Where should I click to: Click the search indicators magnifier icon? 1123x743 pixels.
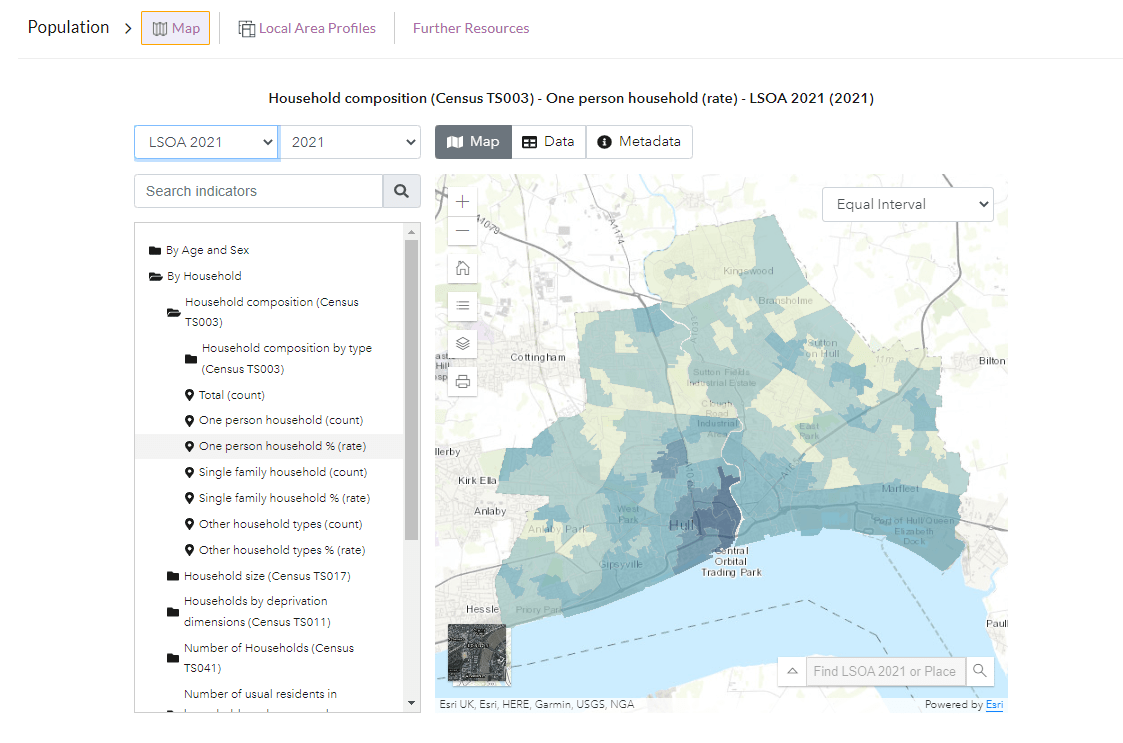click(401, 190)
